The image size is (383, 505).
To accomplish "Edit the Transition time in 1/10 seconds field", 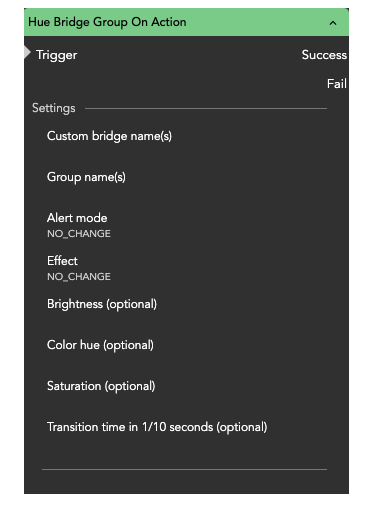I will pos(187,433).
